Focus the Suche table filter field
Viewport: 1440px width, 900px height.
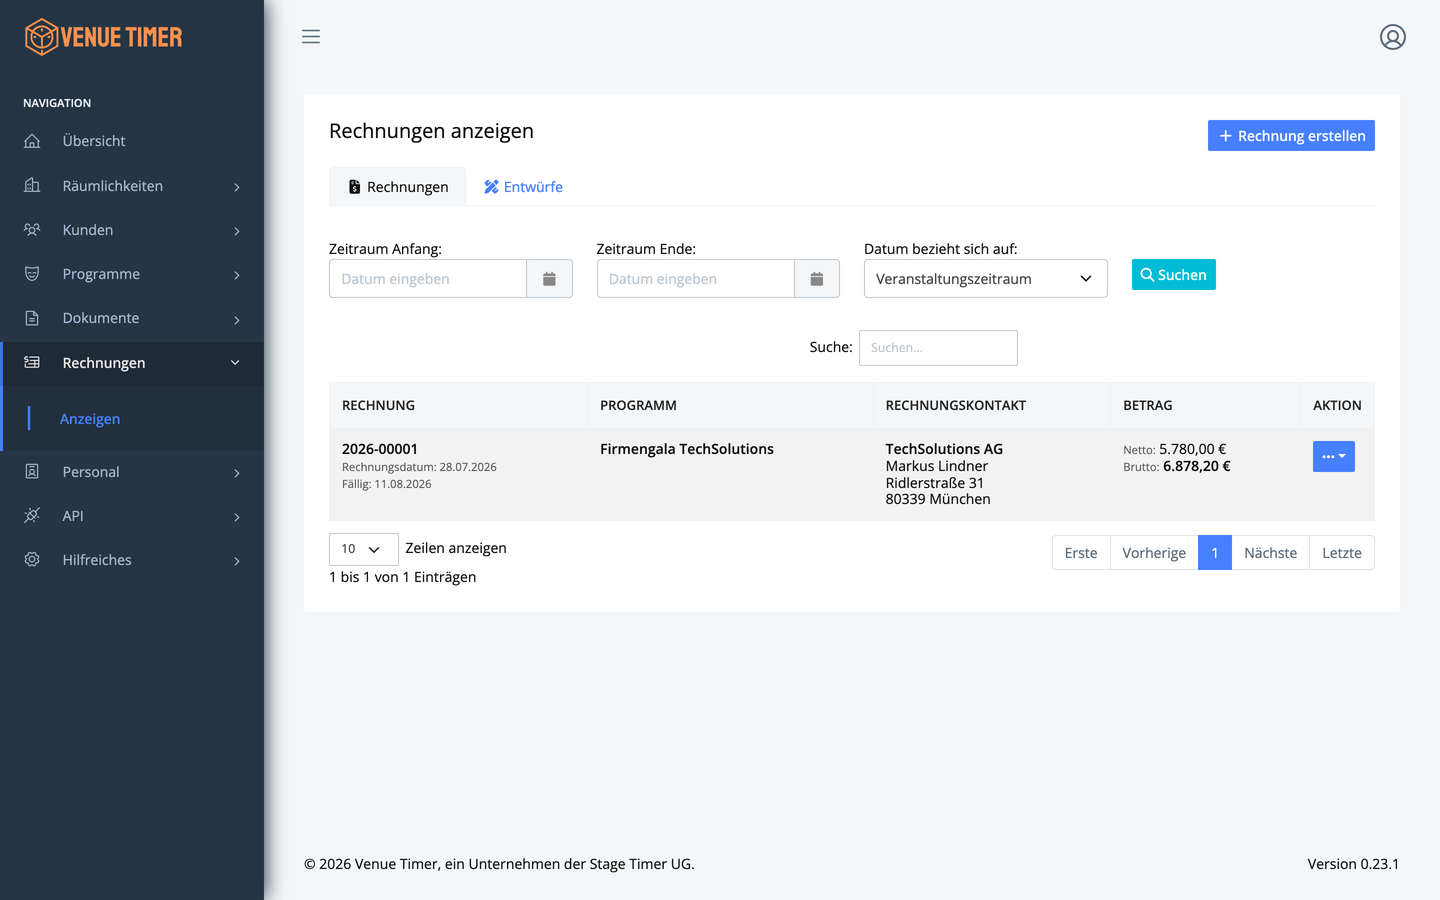[938, 348]
